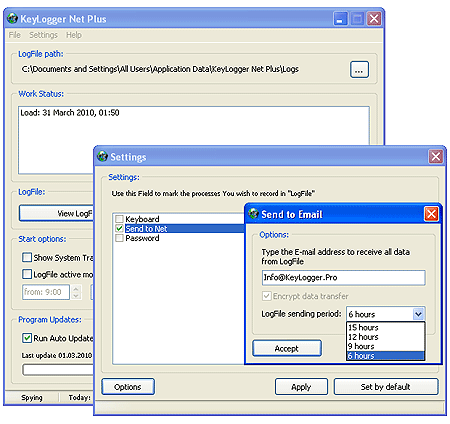Enable the Password checkbox

[x=119, y=238]
